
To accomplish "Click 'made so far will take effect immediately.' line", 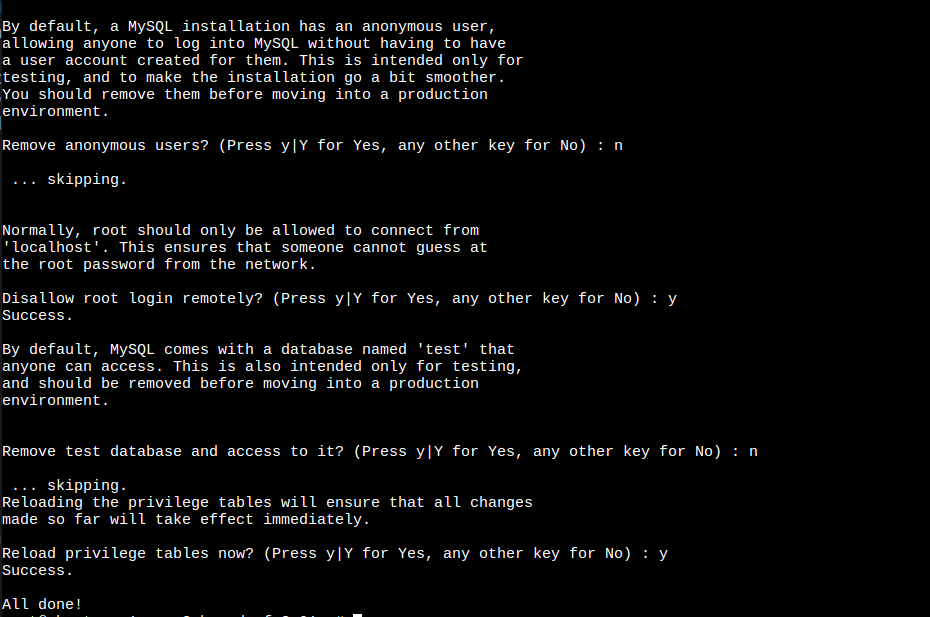I will (x=186, y=519).
